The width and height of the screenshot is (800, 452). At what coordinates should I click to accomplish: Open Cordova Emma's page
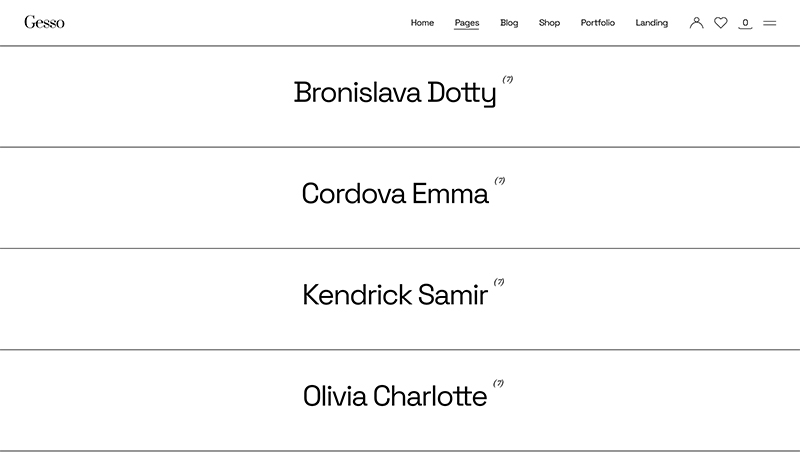click(x=395, y=194)
